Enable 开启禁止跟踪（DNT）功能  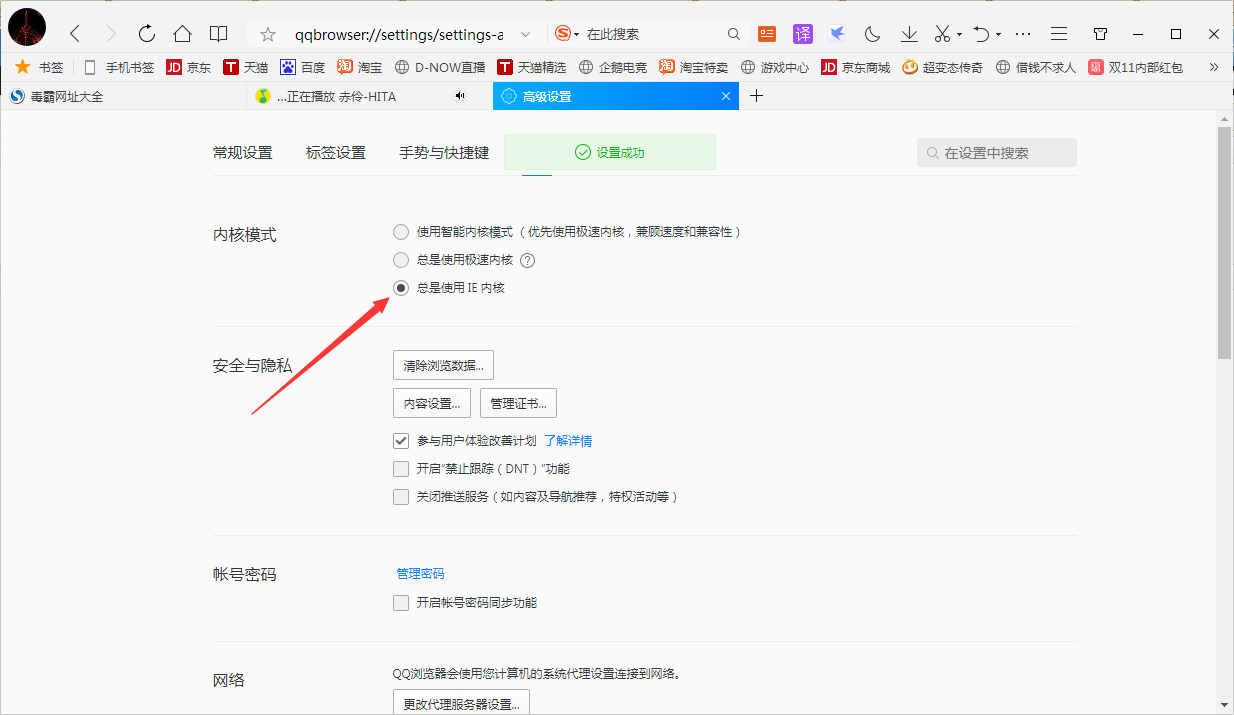(401, 468)
